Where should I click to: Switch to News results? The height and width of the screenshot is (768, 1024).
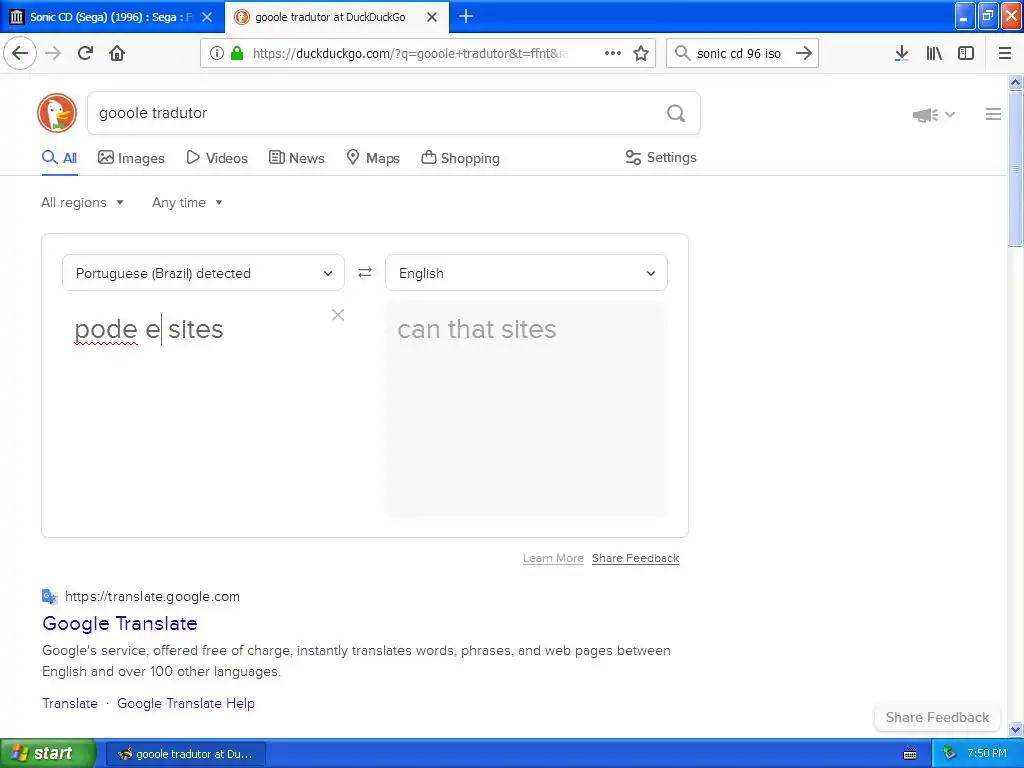point(296,158)
